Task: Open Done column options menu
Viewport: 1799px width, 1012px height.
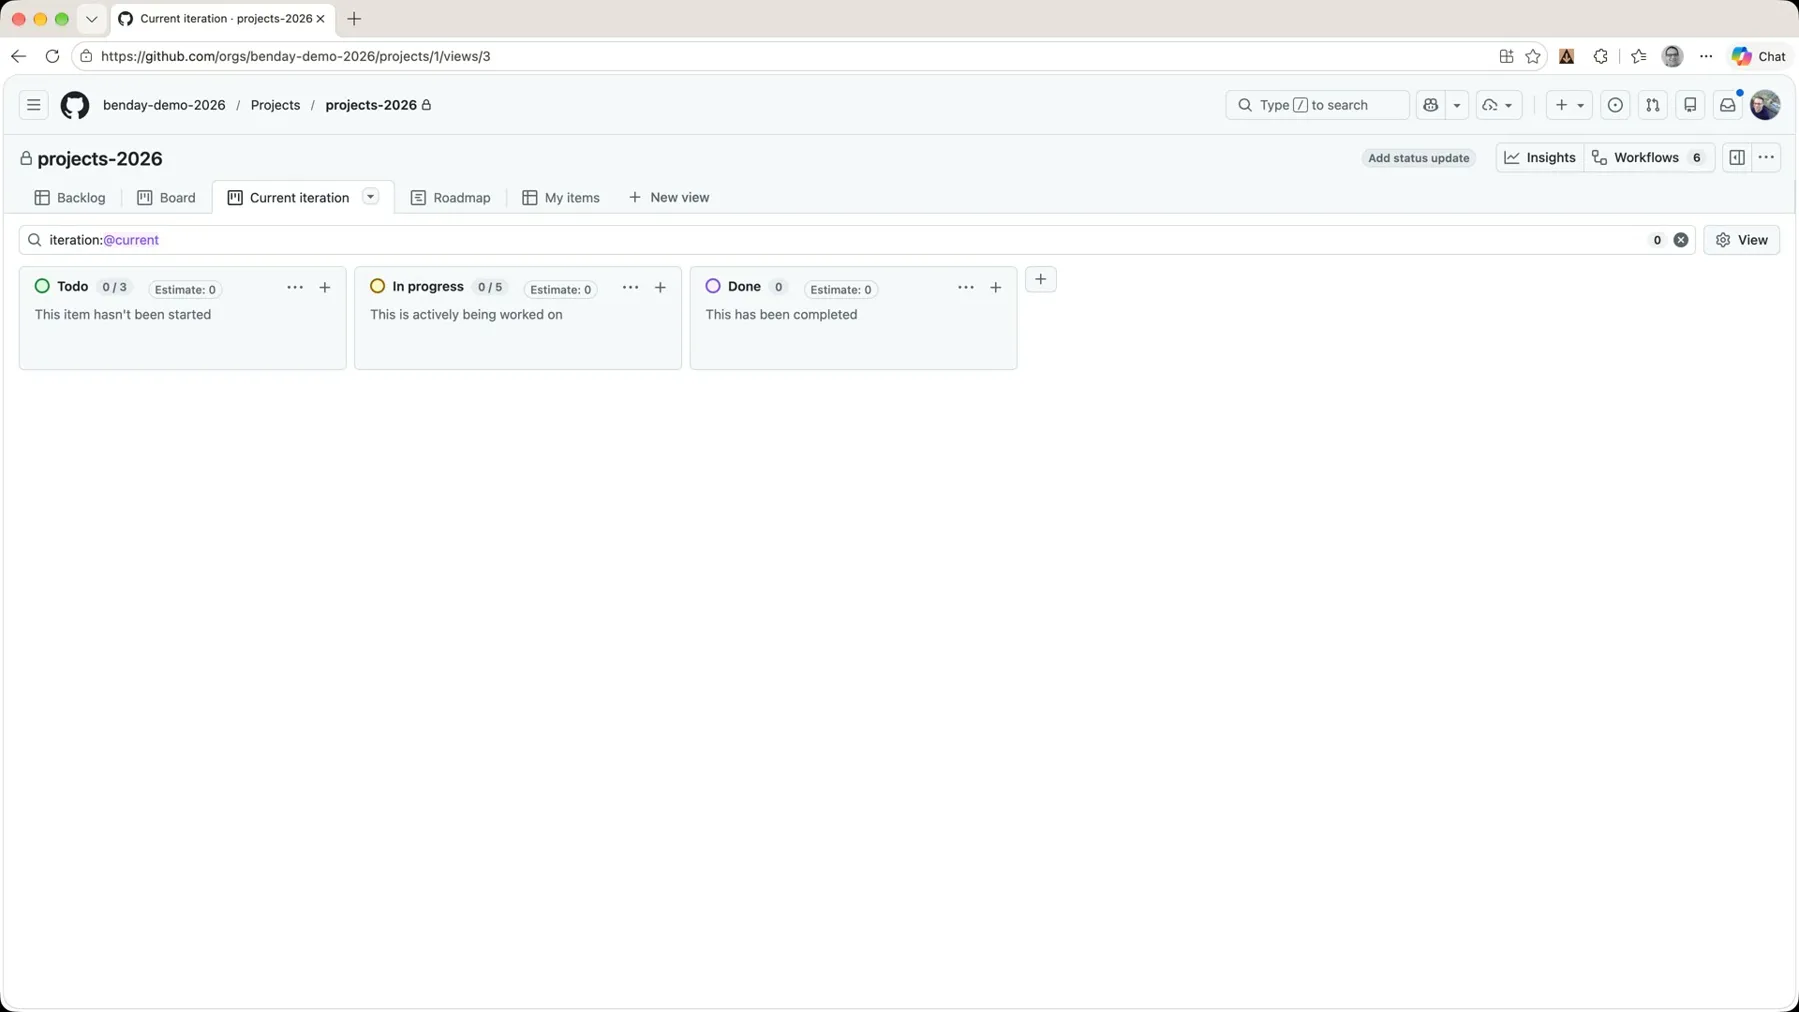Action: (x=965, y=288)
